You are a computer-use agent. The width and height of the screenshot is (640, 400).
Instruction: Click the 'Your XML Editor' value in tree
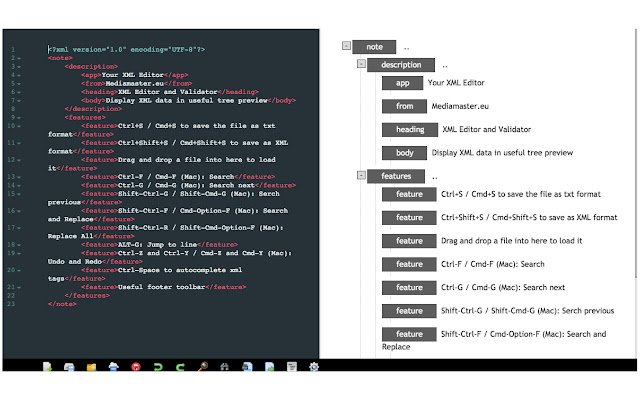(x=456, y=82)
